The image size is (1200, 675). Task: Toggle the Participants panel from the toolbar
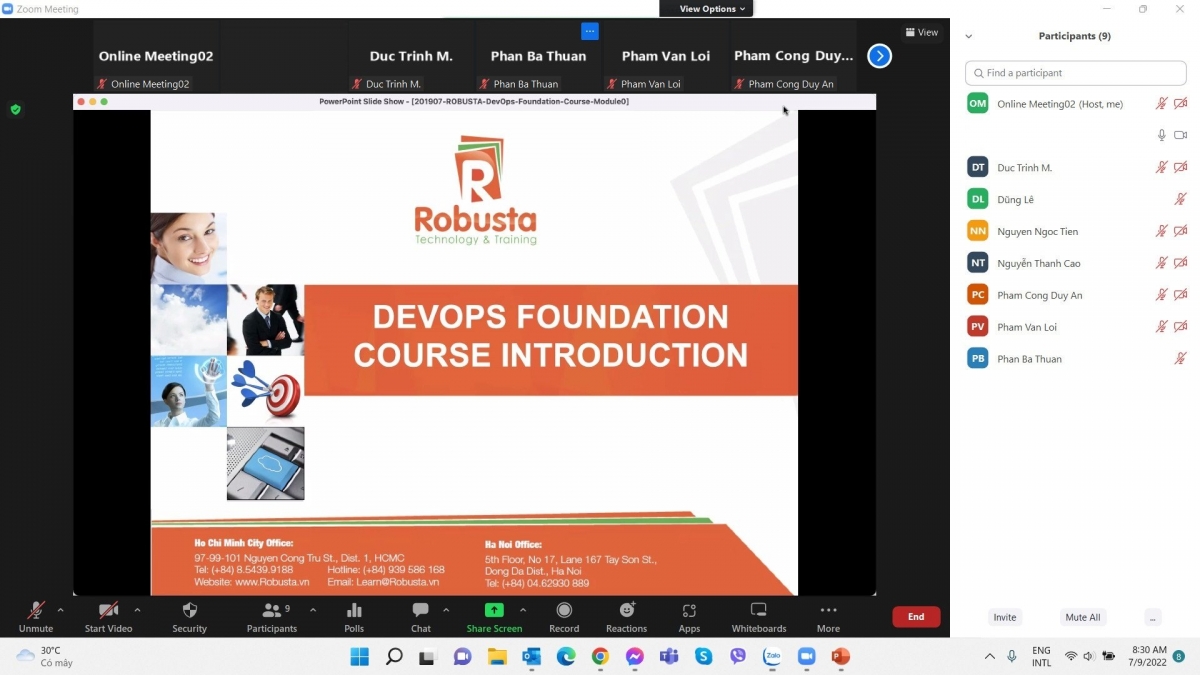[271, 617]
